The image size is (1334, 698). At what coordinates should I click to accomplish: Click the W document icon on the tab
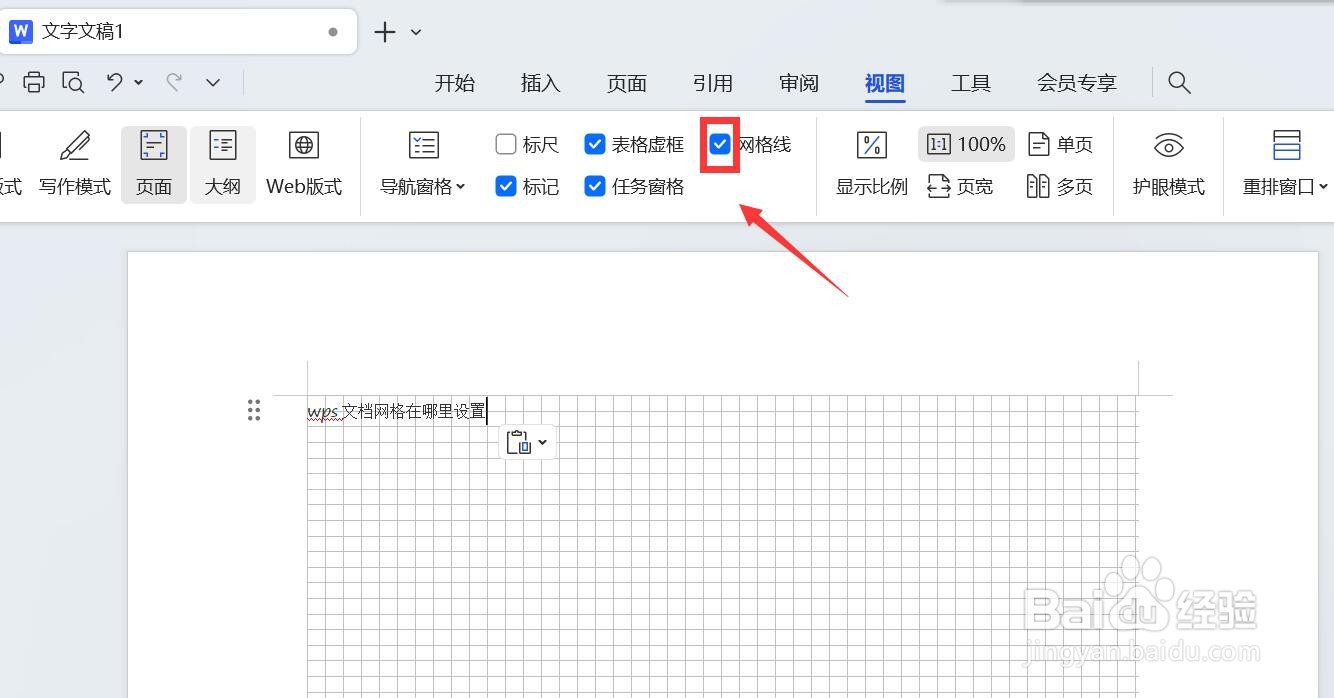click(x=21, y=32)
